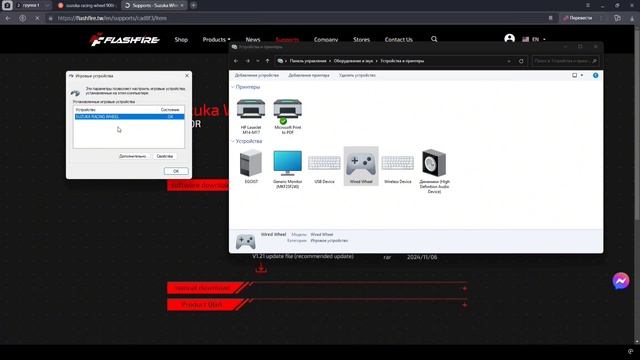Screen dimensions: 640x360
Task: Expand the Product Q&A section plus
Action: point(464,304)
